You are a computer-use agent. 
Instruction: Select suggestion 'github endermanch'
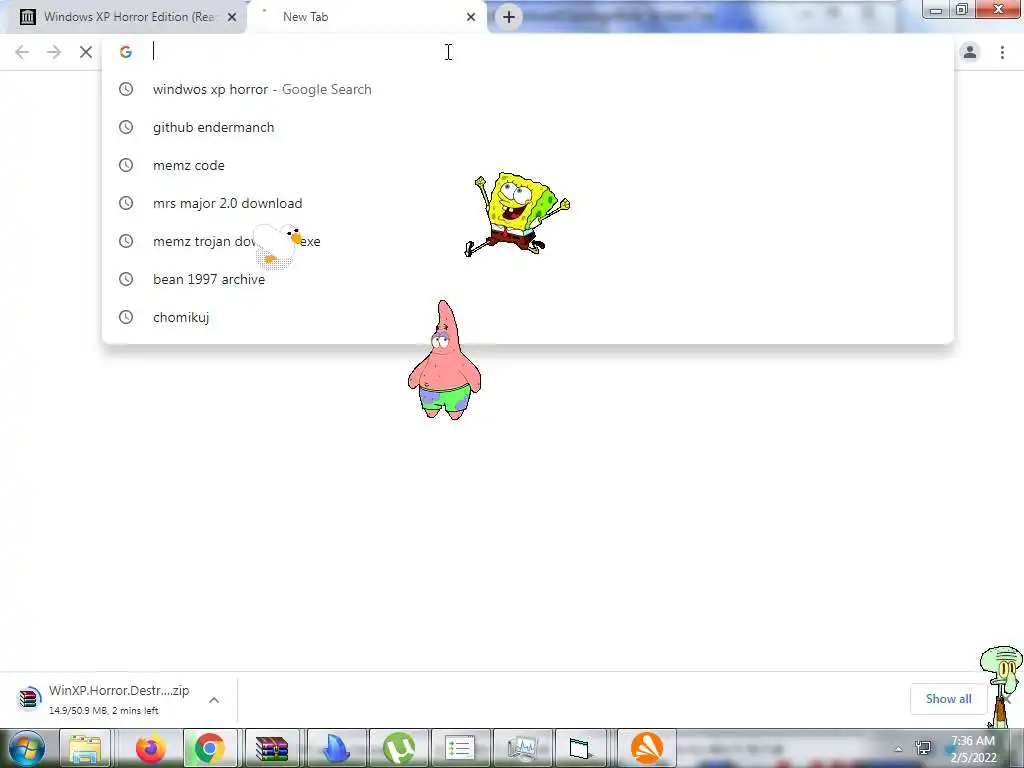(x=528, y=127)
